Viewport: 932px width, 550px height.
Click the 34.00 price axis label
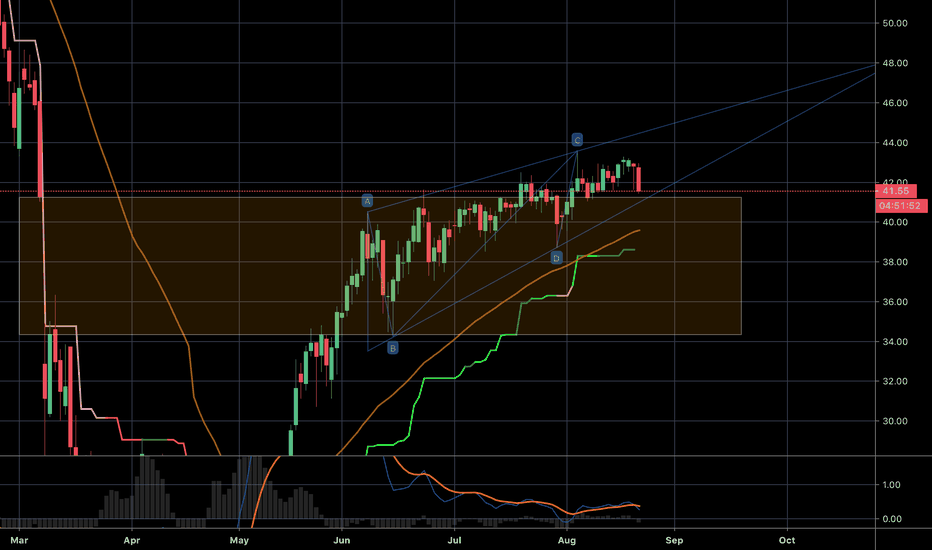point(895,342)
